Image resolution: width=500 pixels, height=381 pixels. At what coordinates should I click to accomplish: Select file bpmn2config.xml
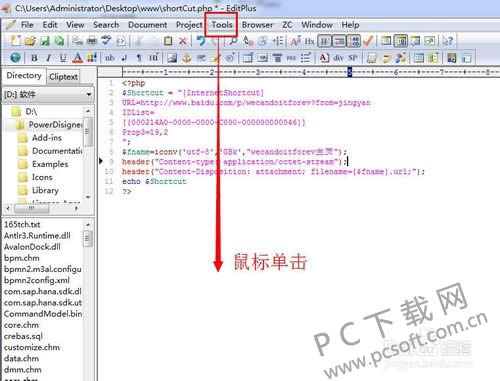click(37, 280)
